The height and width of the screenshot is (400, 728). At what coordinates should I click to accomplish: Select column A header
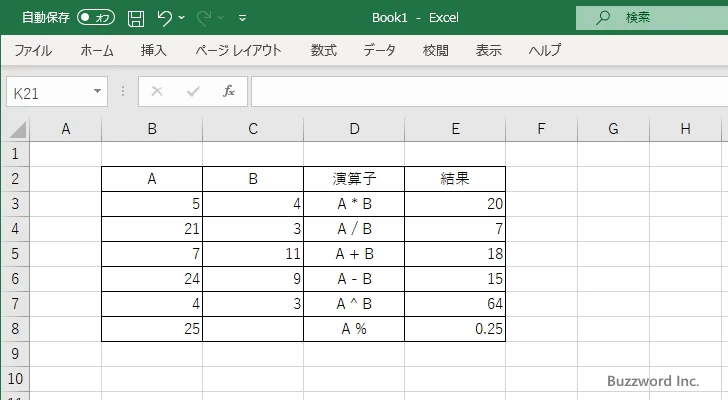click(x=65, y=129)
